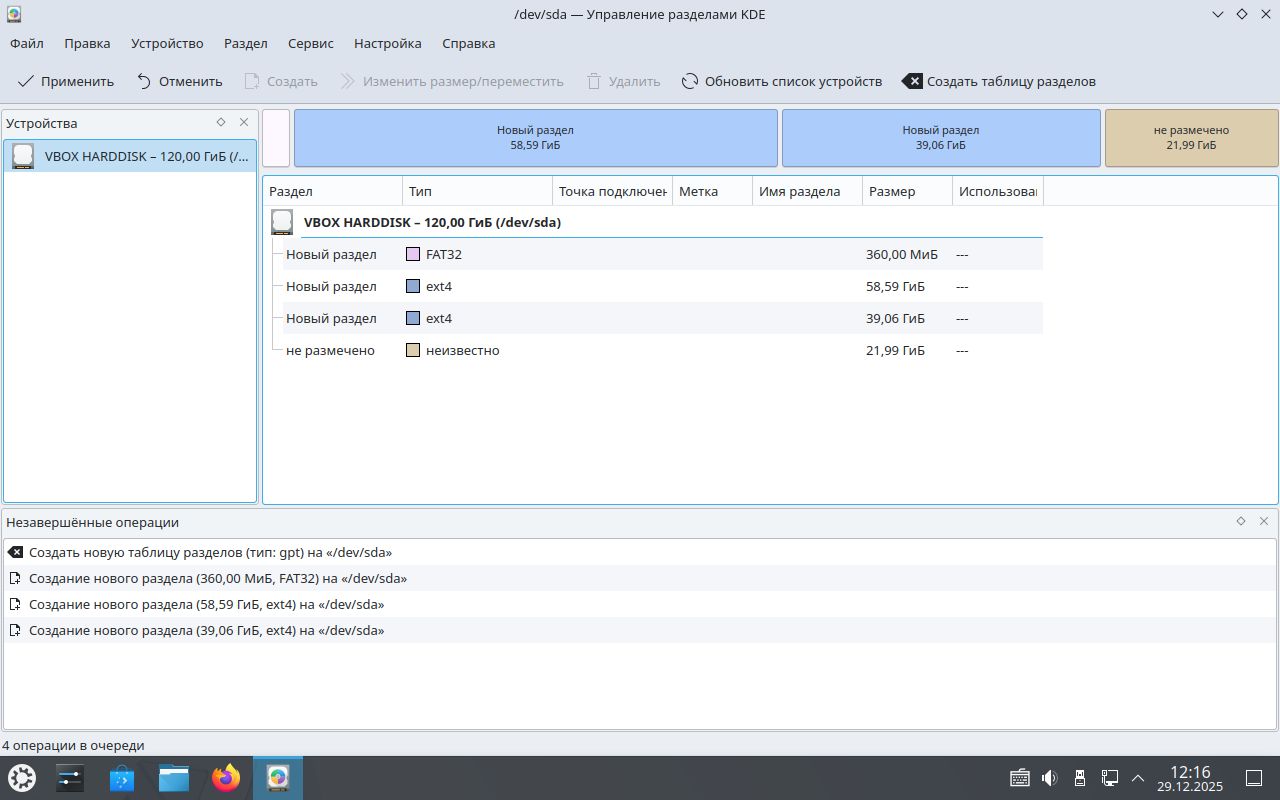Select the 58,59 ГиБ ext4 creation operation
The image size is (1280, 800).
coord(639,604)
